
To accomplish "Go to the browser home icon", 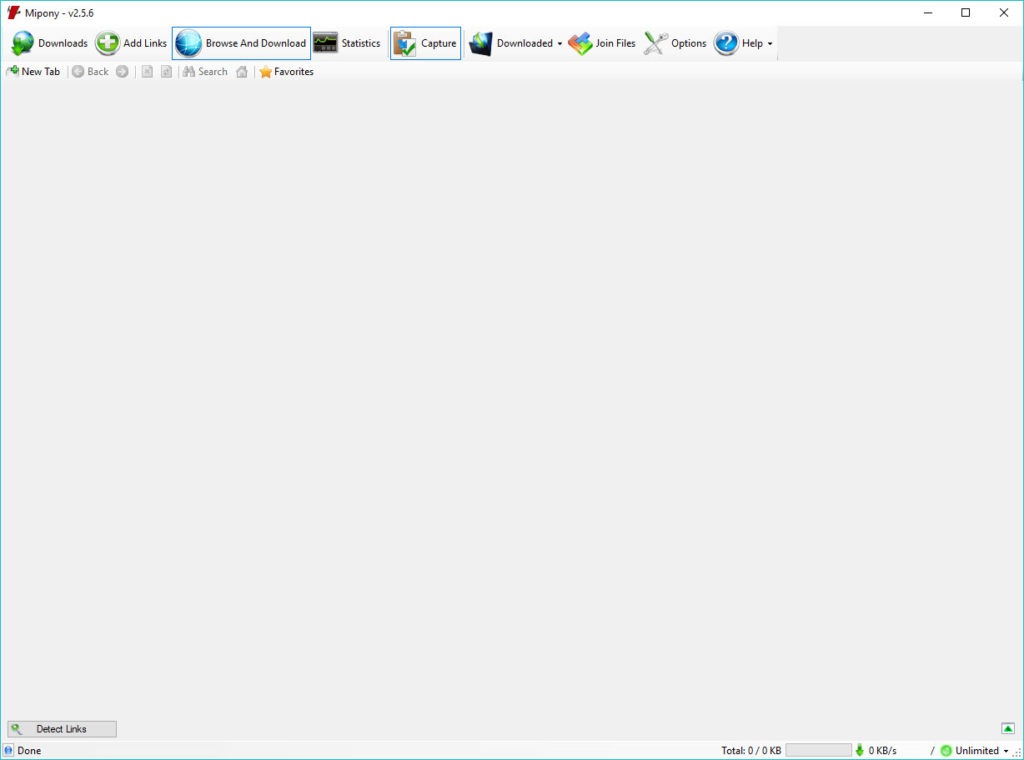I will [242, 72].
